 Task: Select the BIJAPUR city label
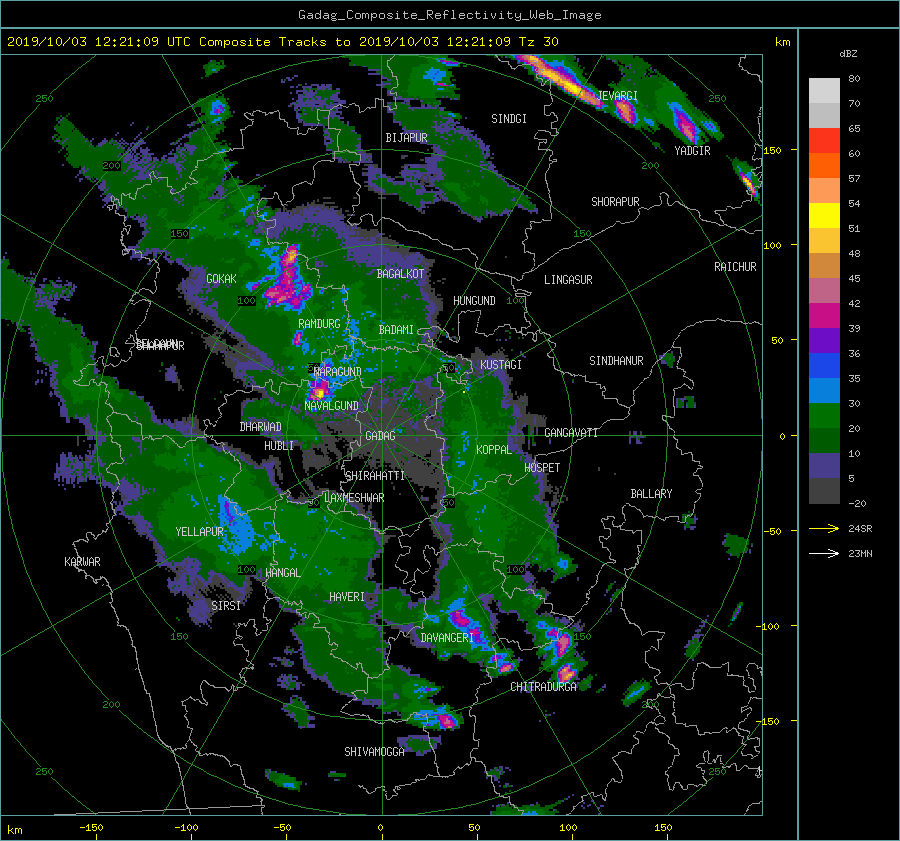[x=406, y=138]
